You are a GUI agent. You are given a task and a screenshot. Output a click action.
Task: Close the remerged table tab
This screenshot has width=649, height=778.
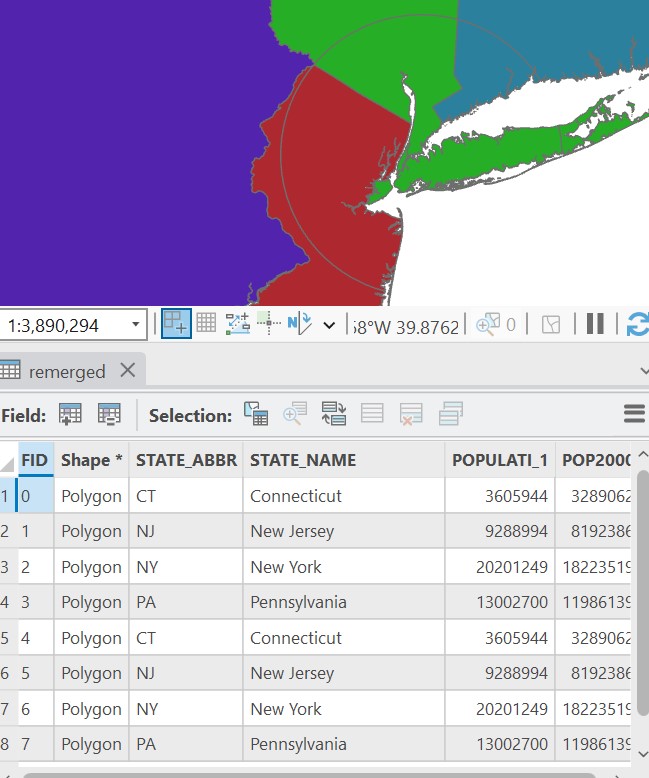pyautogui.click(x=127, y=370)
